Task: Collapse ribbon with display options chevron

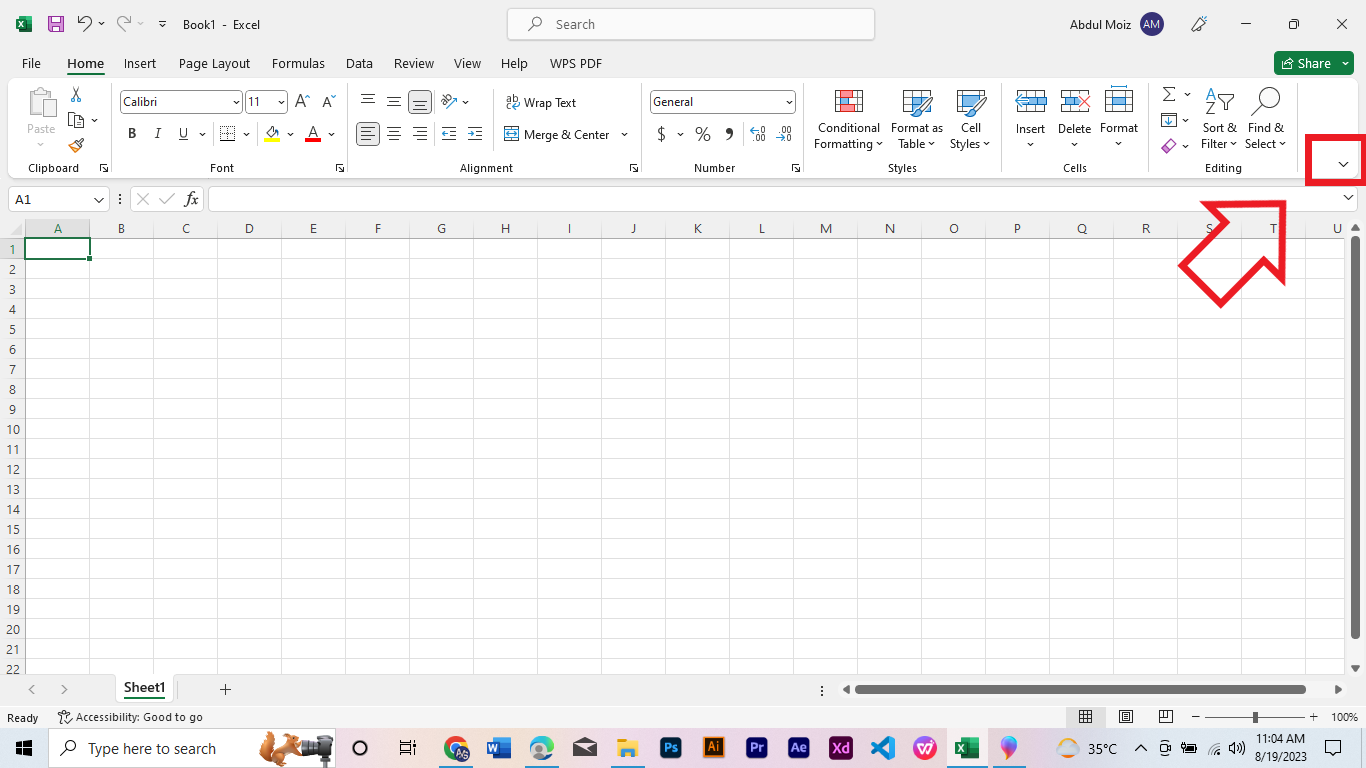Action: tap(1343, 164)
